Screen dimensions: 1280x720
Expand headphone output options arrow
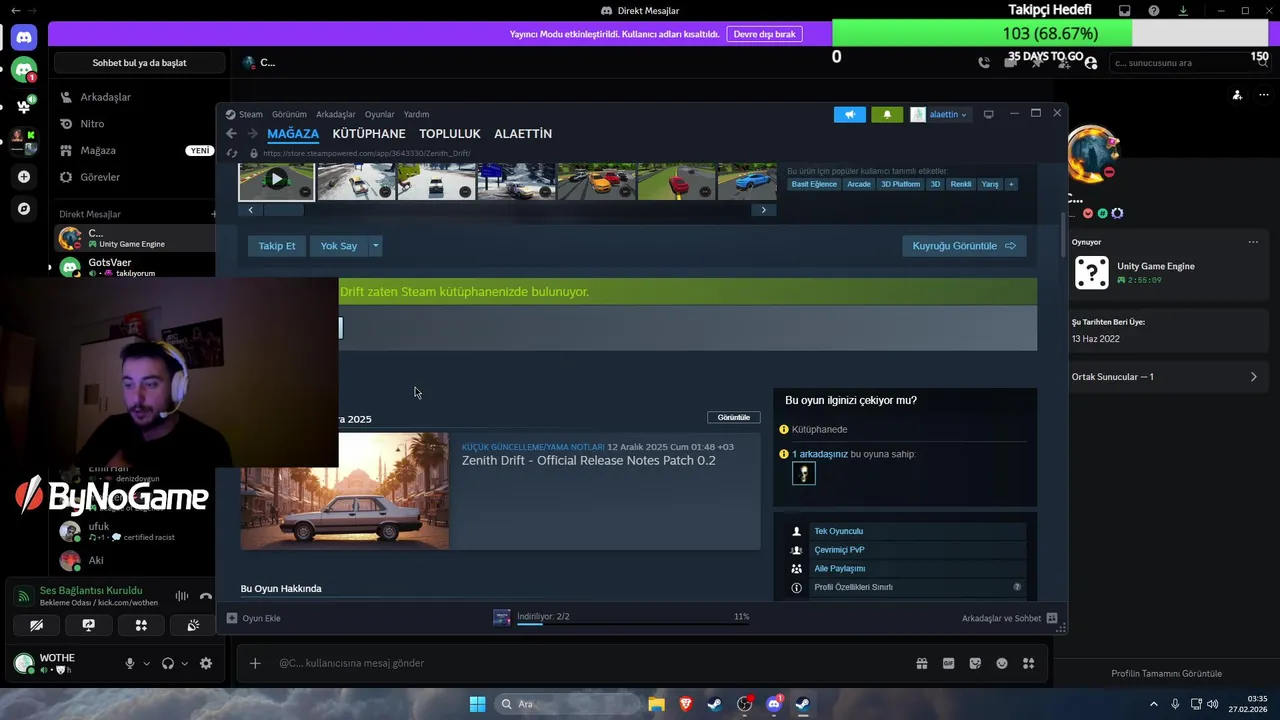point(184,663)
